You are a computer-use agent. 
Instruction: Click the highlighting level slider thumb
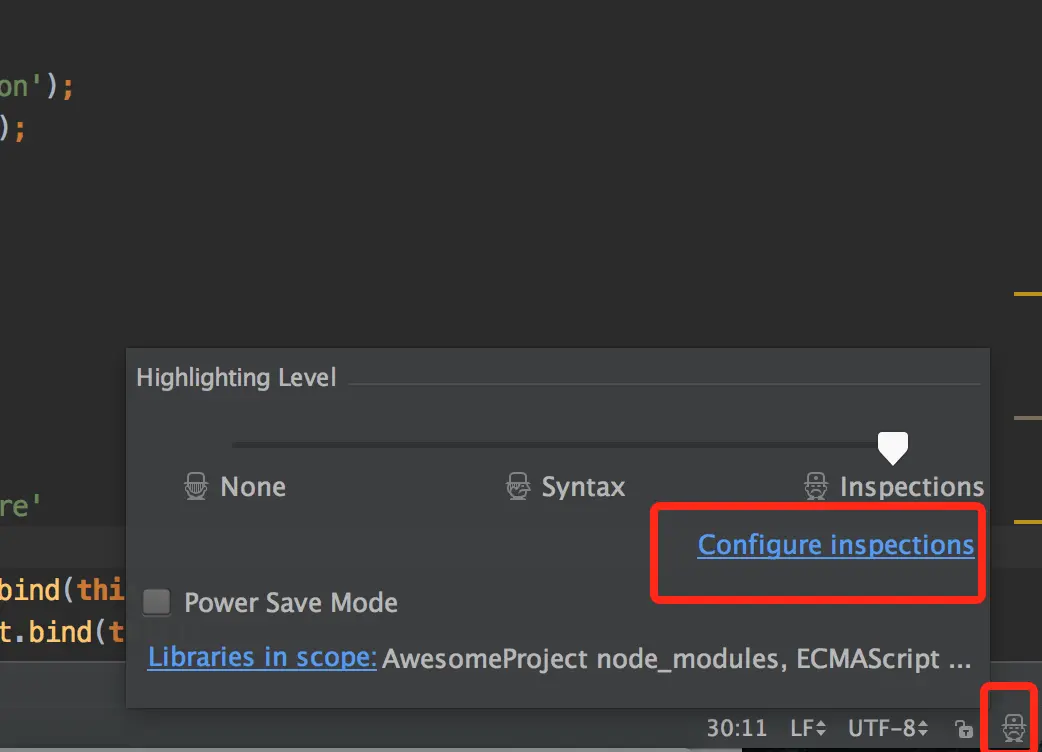(x=892, y=448)
